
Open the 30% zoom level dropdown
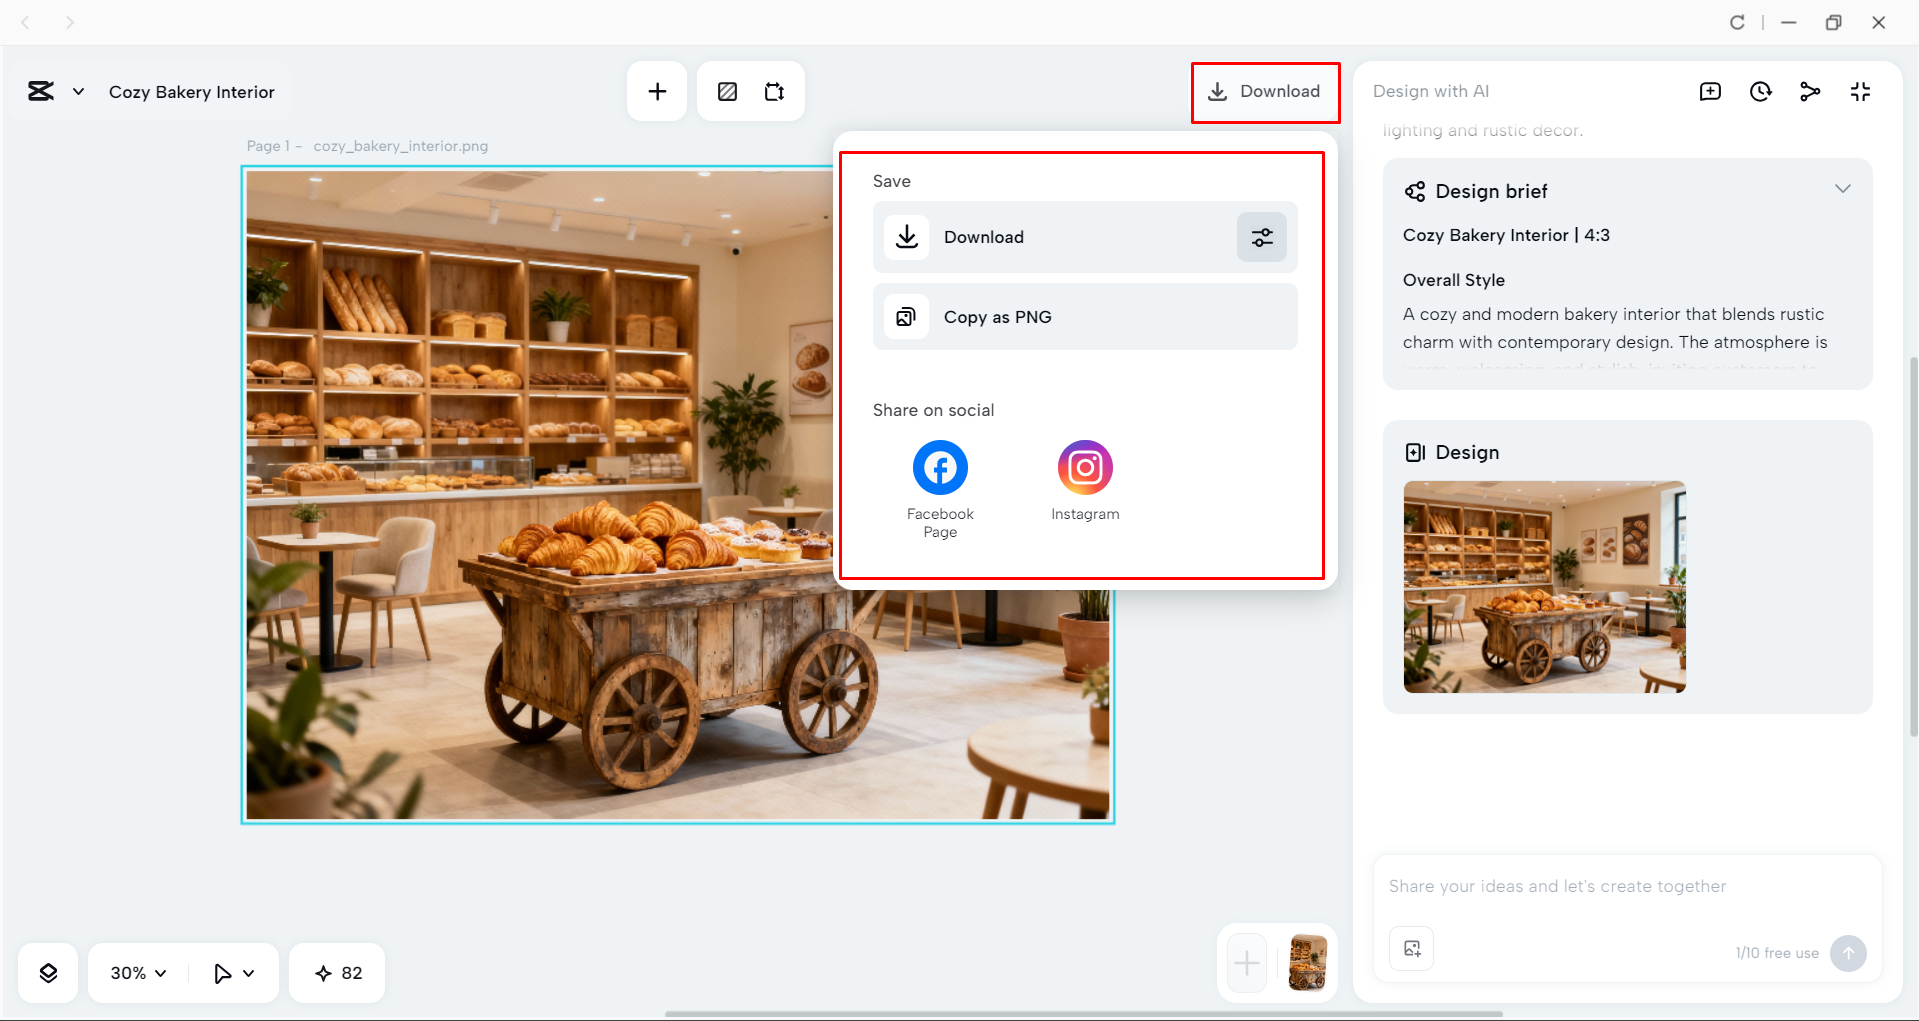[x=138, y=973]
